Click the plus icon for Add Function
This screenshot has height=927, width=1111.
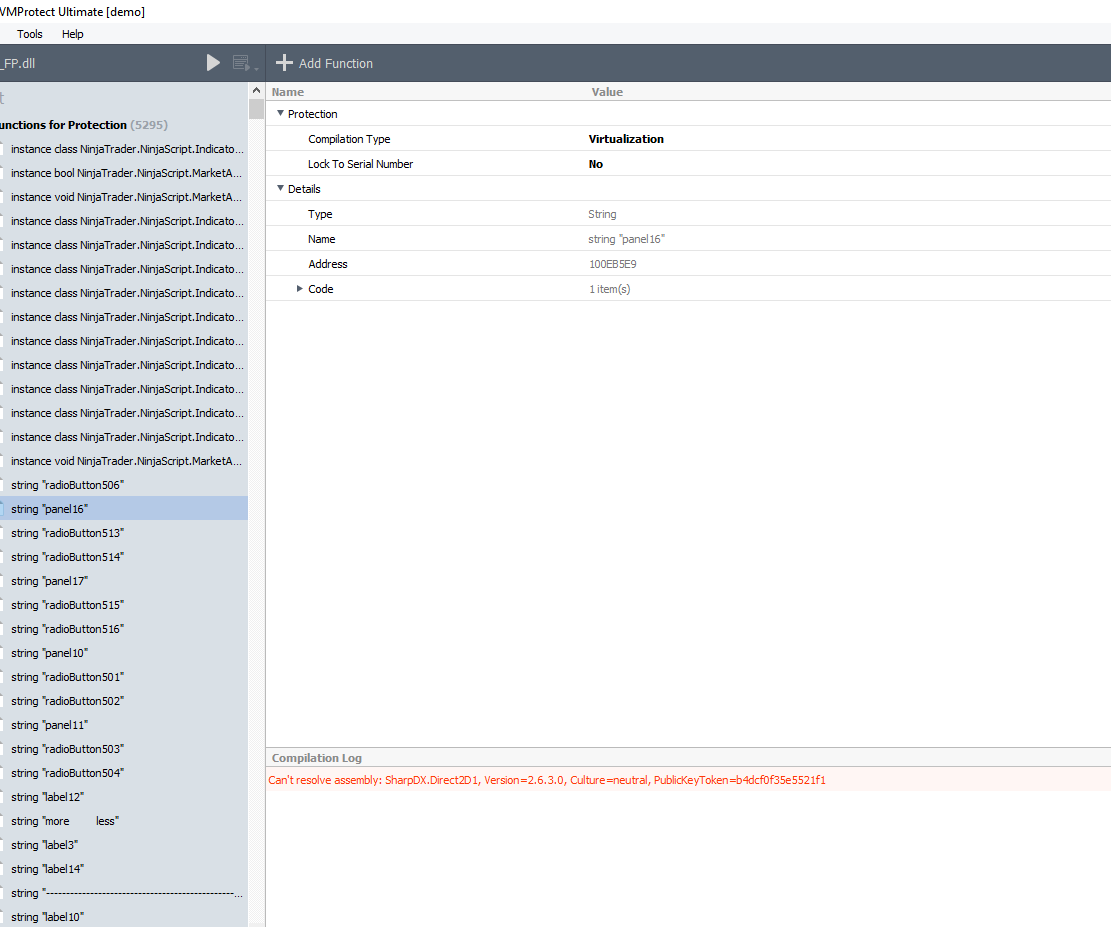(x=284, y=63)
